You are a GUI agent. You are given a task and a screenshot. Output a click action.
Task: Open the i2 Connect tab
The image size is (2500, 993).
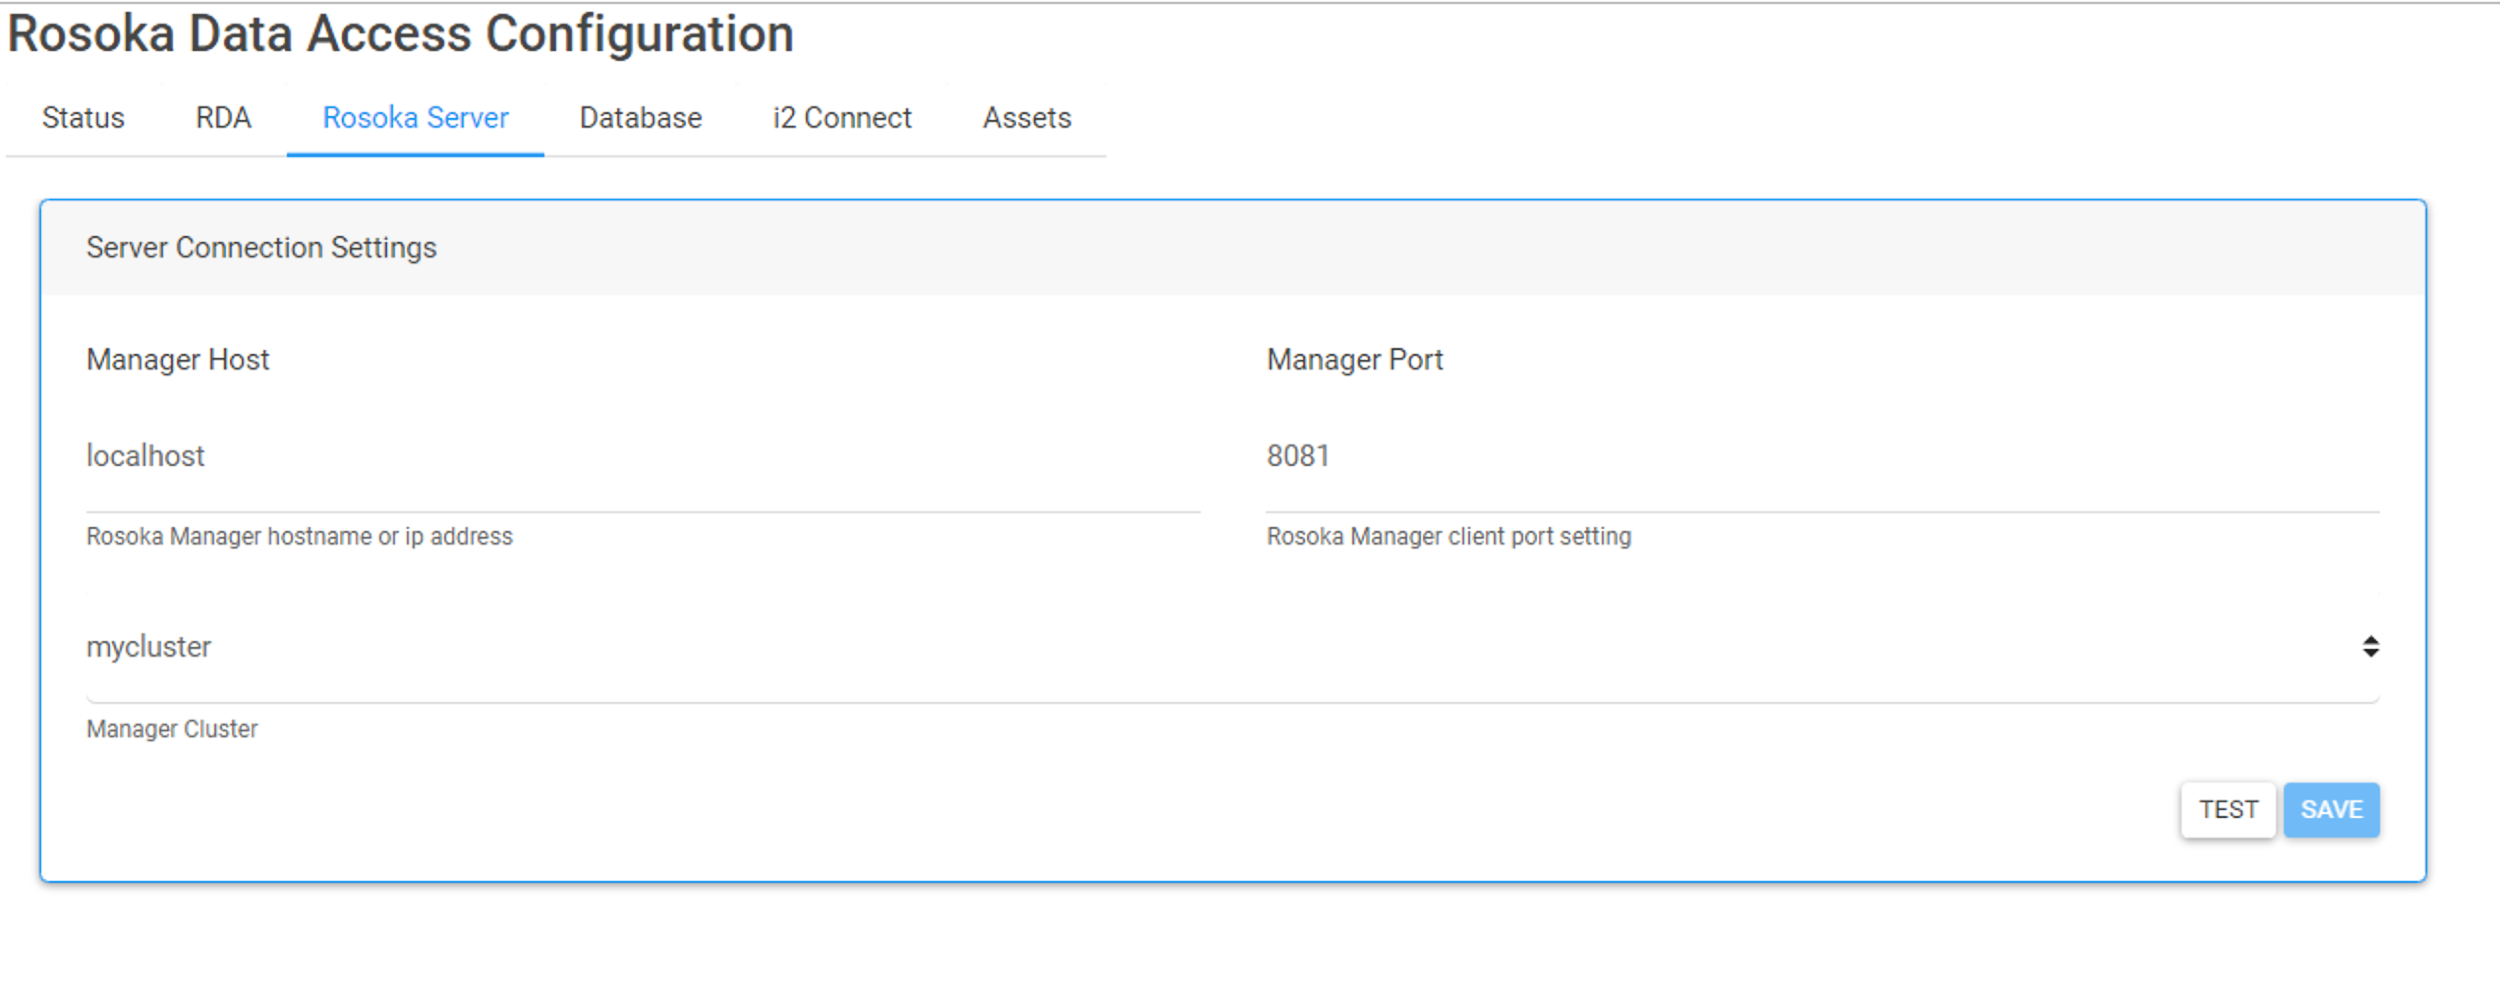841,118
